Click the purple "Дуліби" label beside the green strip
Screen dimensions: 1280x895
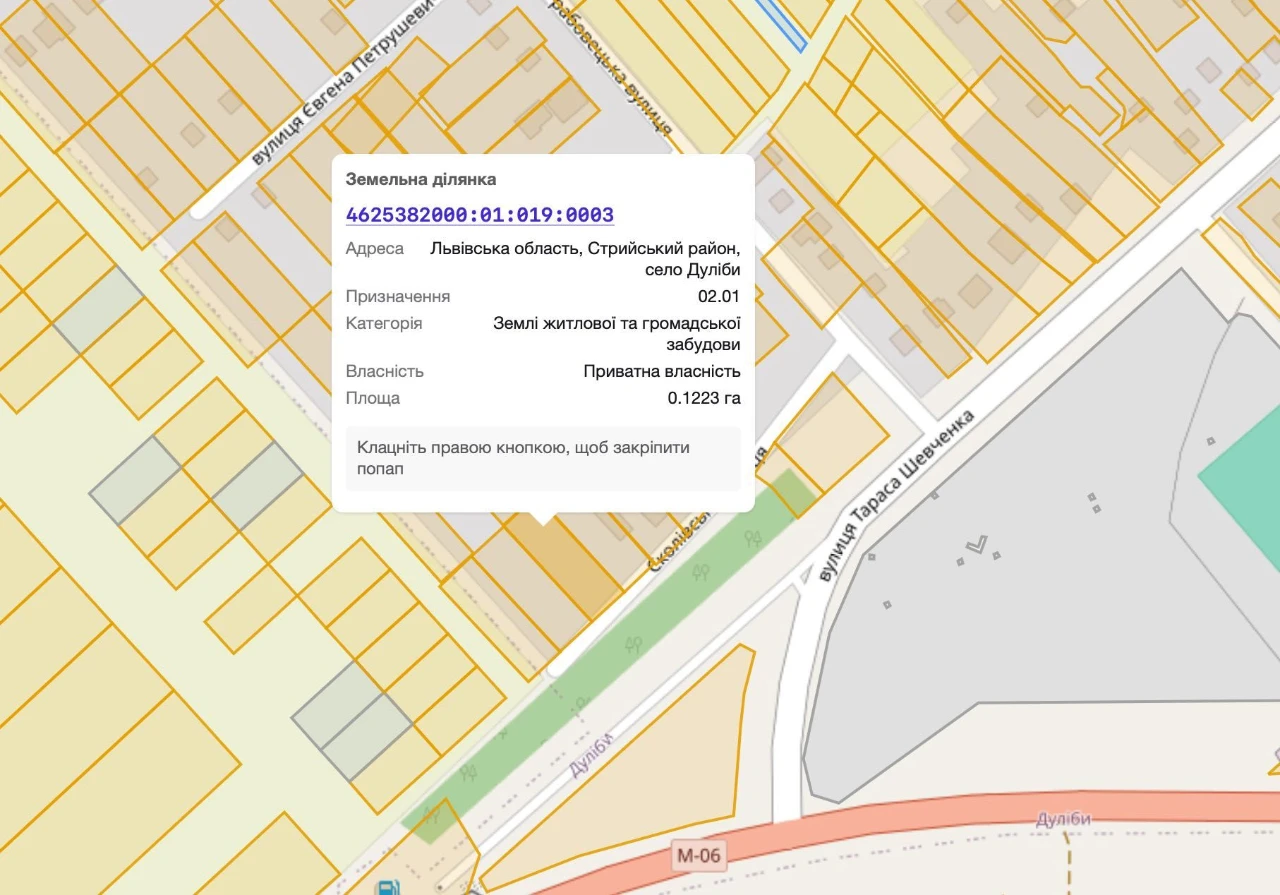pyautogui.click(x=590, y=756)
